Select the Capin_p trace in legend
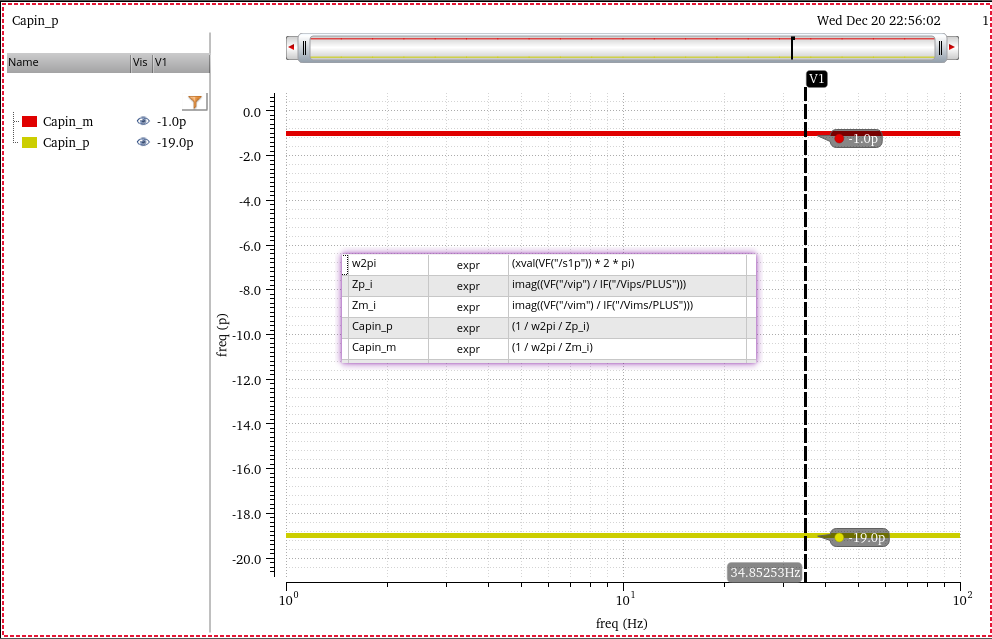 point(66,142)
